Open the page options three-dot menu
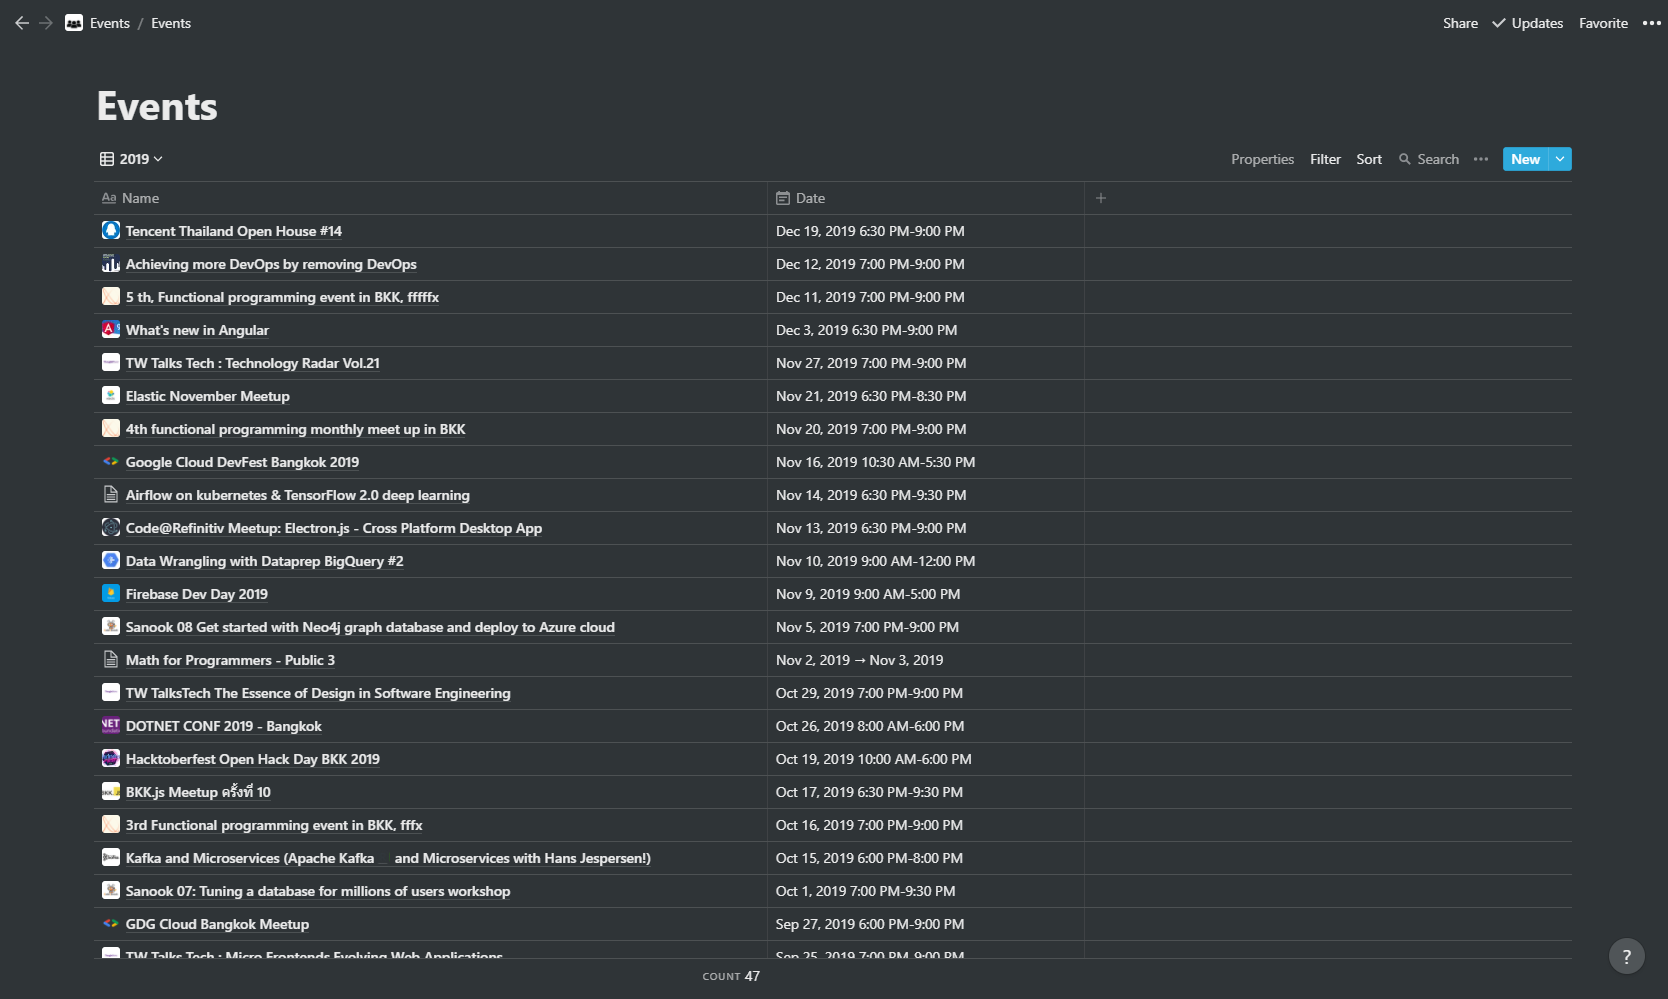The height and width of the screenshot is (999, 1668). [x=1651, y=23]
